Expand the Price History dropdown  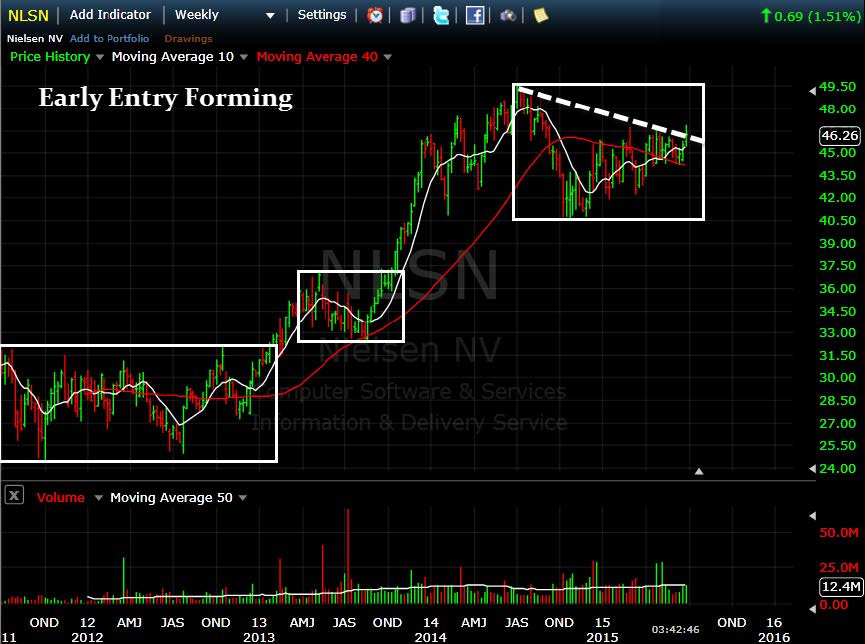[99, 57]
